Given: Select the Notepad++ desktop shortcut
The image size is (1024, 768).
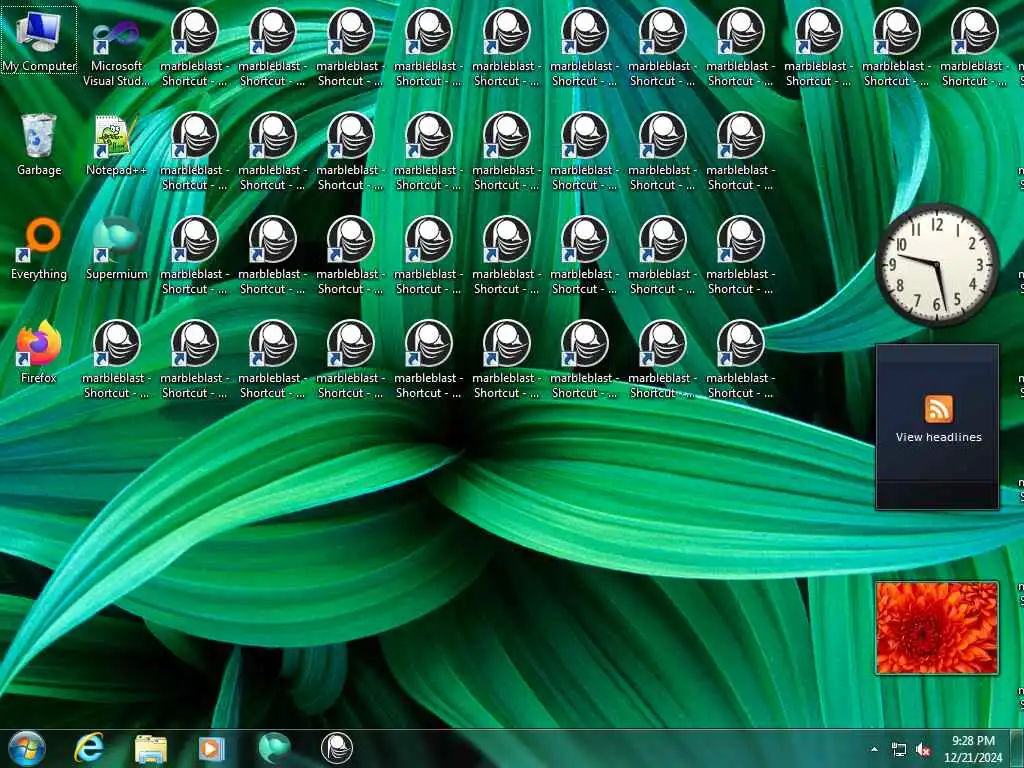Looking at the screenshot, I should click(116, 144).
